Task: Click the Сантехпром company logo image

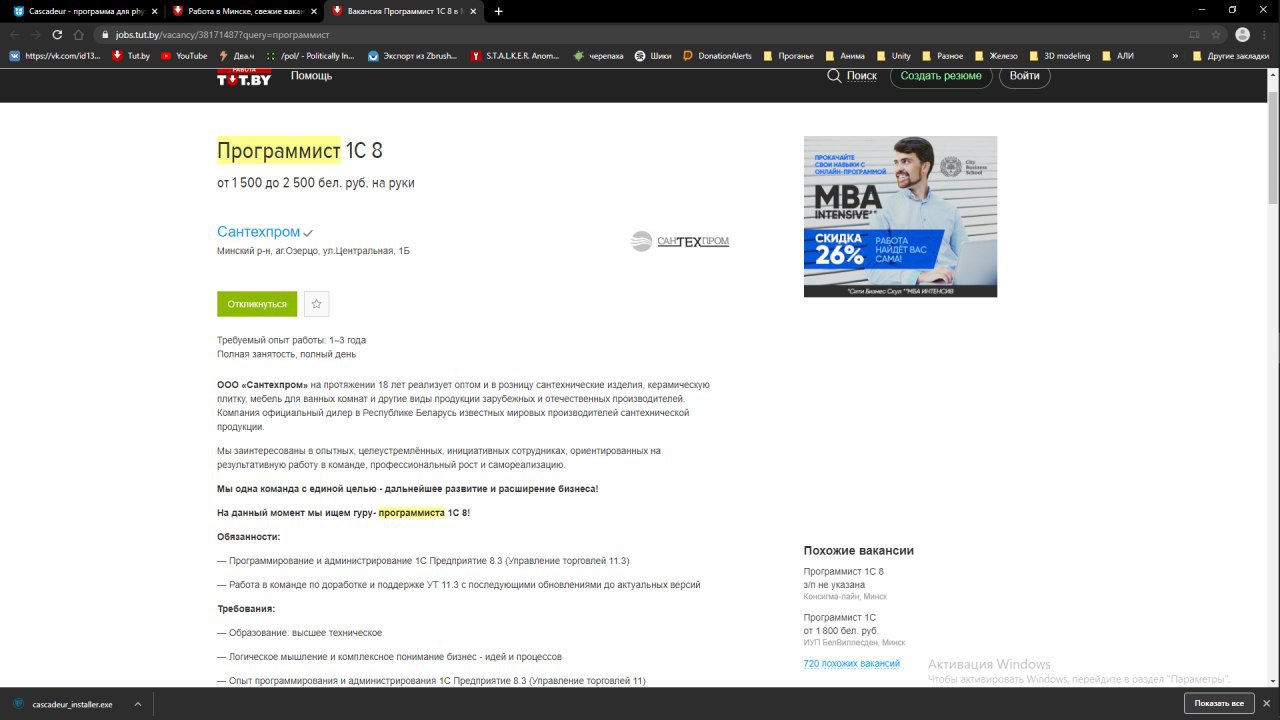Action: [680, 241]
